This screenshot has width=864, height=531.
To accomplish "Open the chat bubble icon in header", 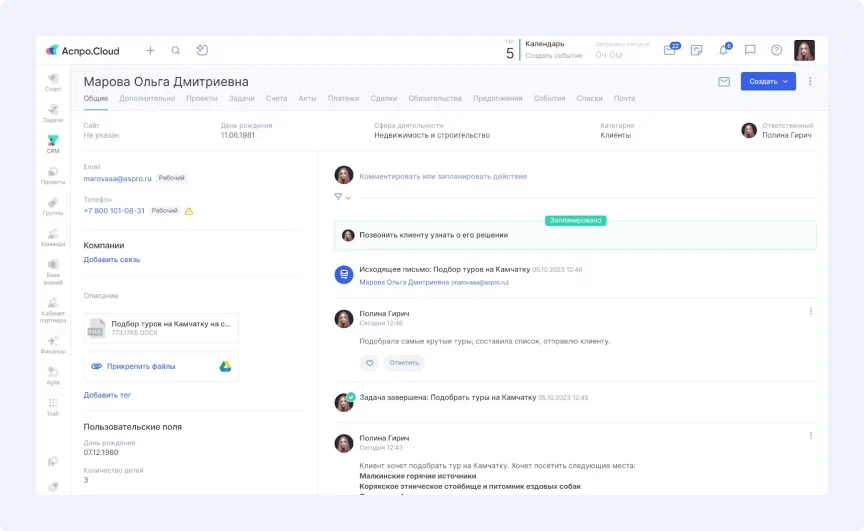I will (750, 50).
